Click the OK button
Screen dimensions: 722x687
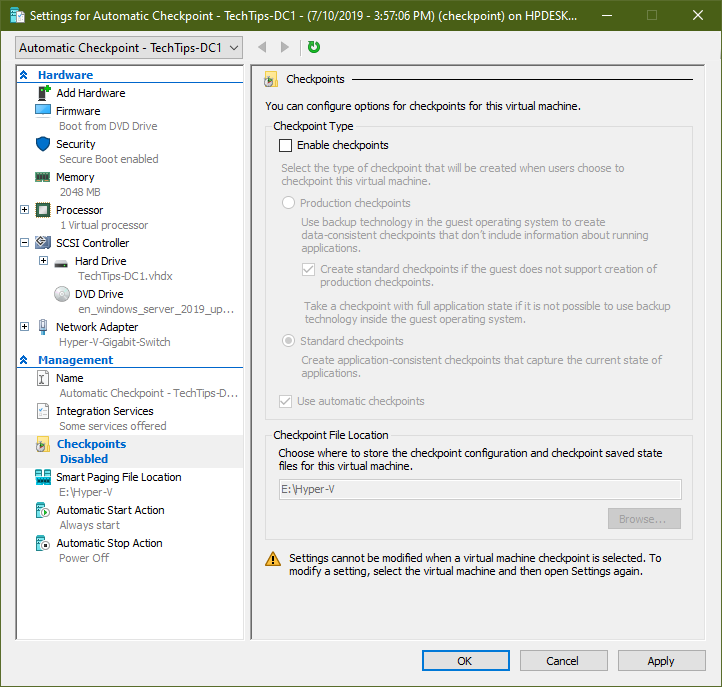(466, 661)
